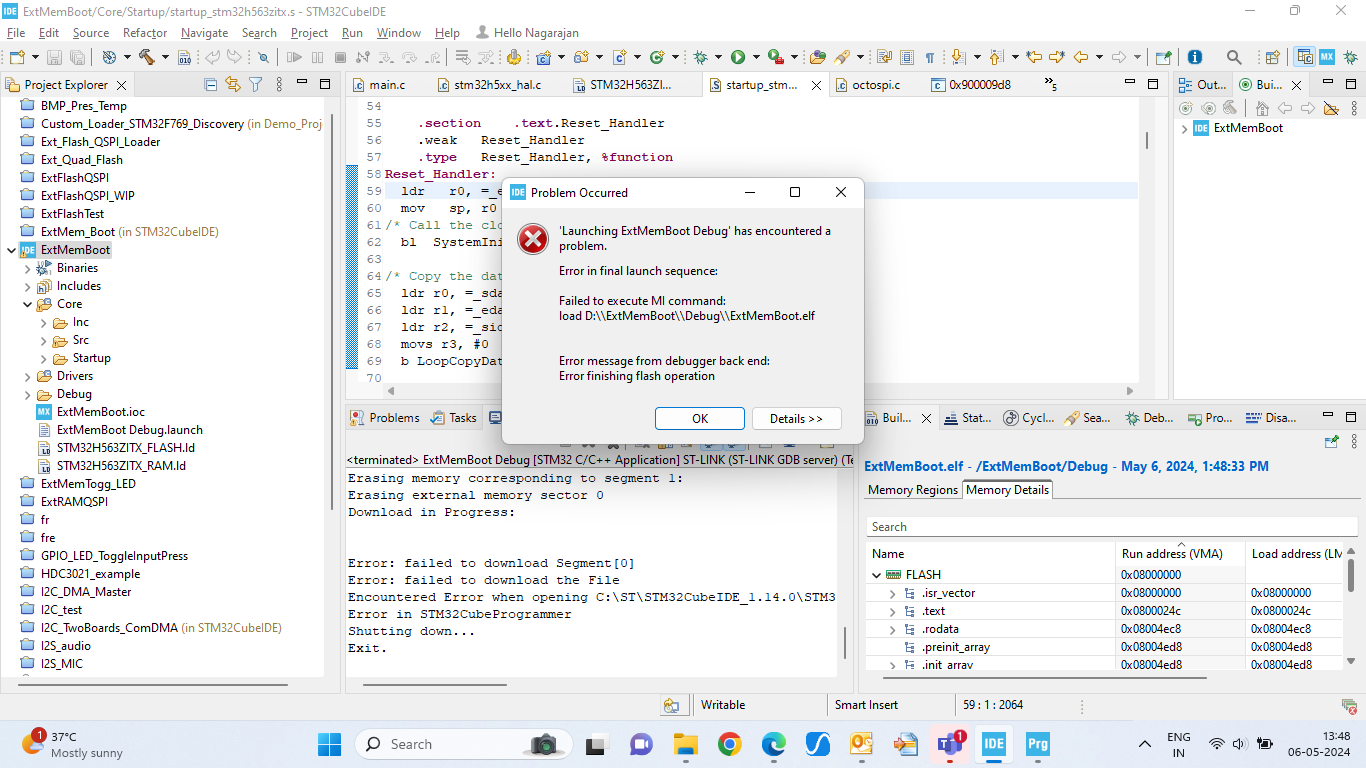Viewport: 1366px width, 768px height.
Task: Expand the Drivers folder
Action: click(x=28, y=376)
